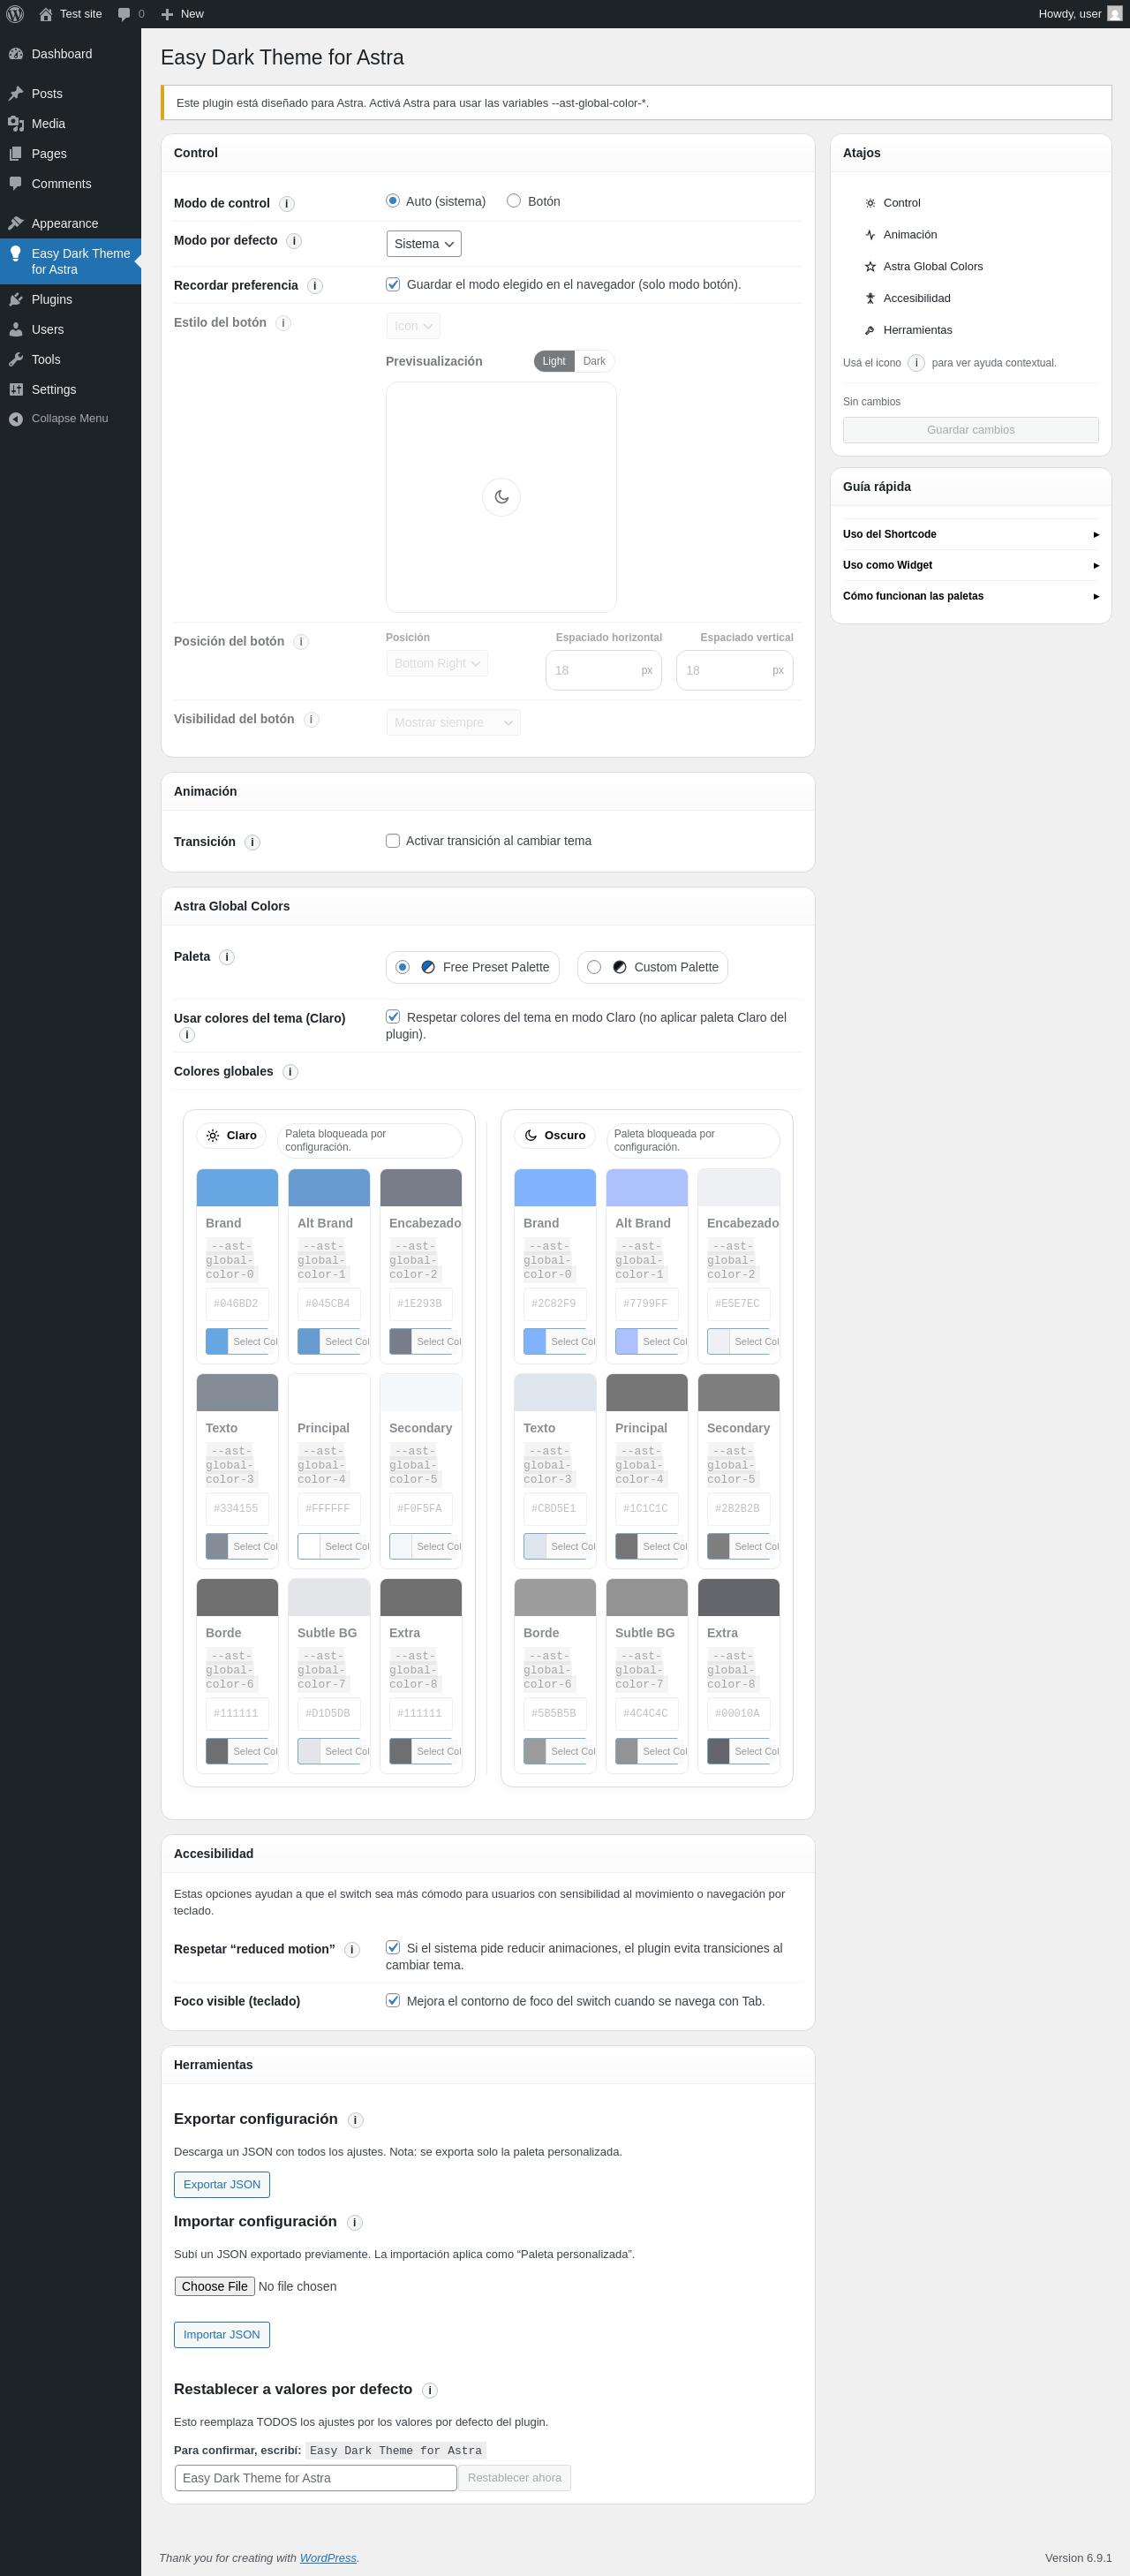Click info icon beside Exportar configuración
Image resolution: width=1130 pixels, height=2576 pixels.
coord(356,2120)
